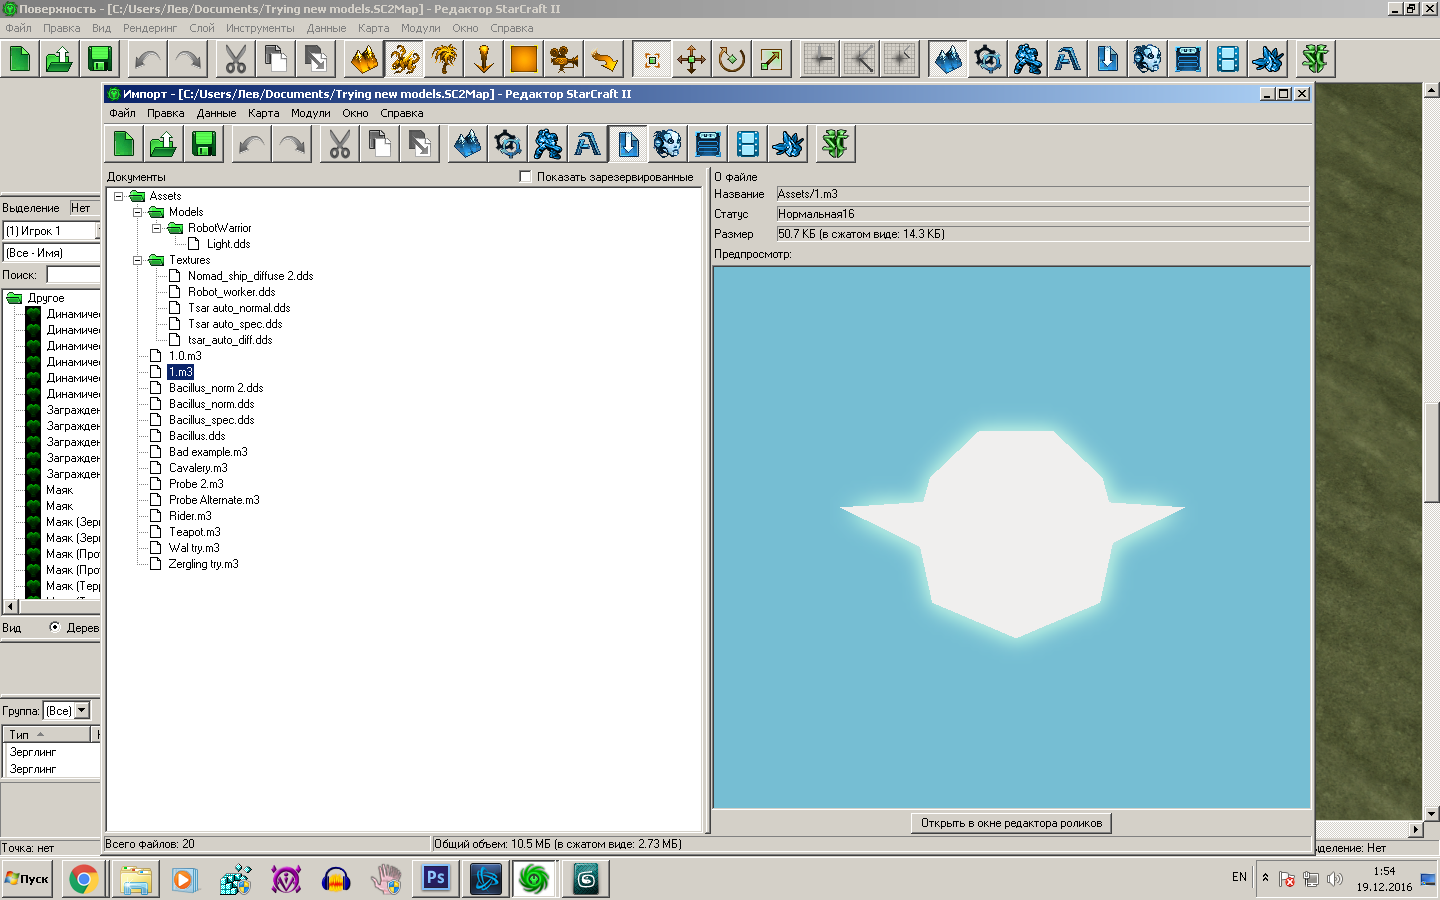Click the Copy icon in Import window toolbar
The image size is (1440, 900).
(x=380, y=145)
